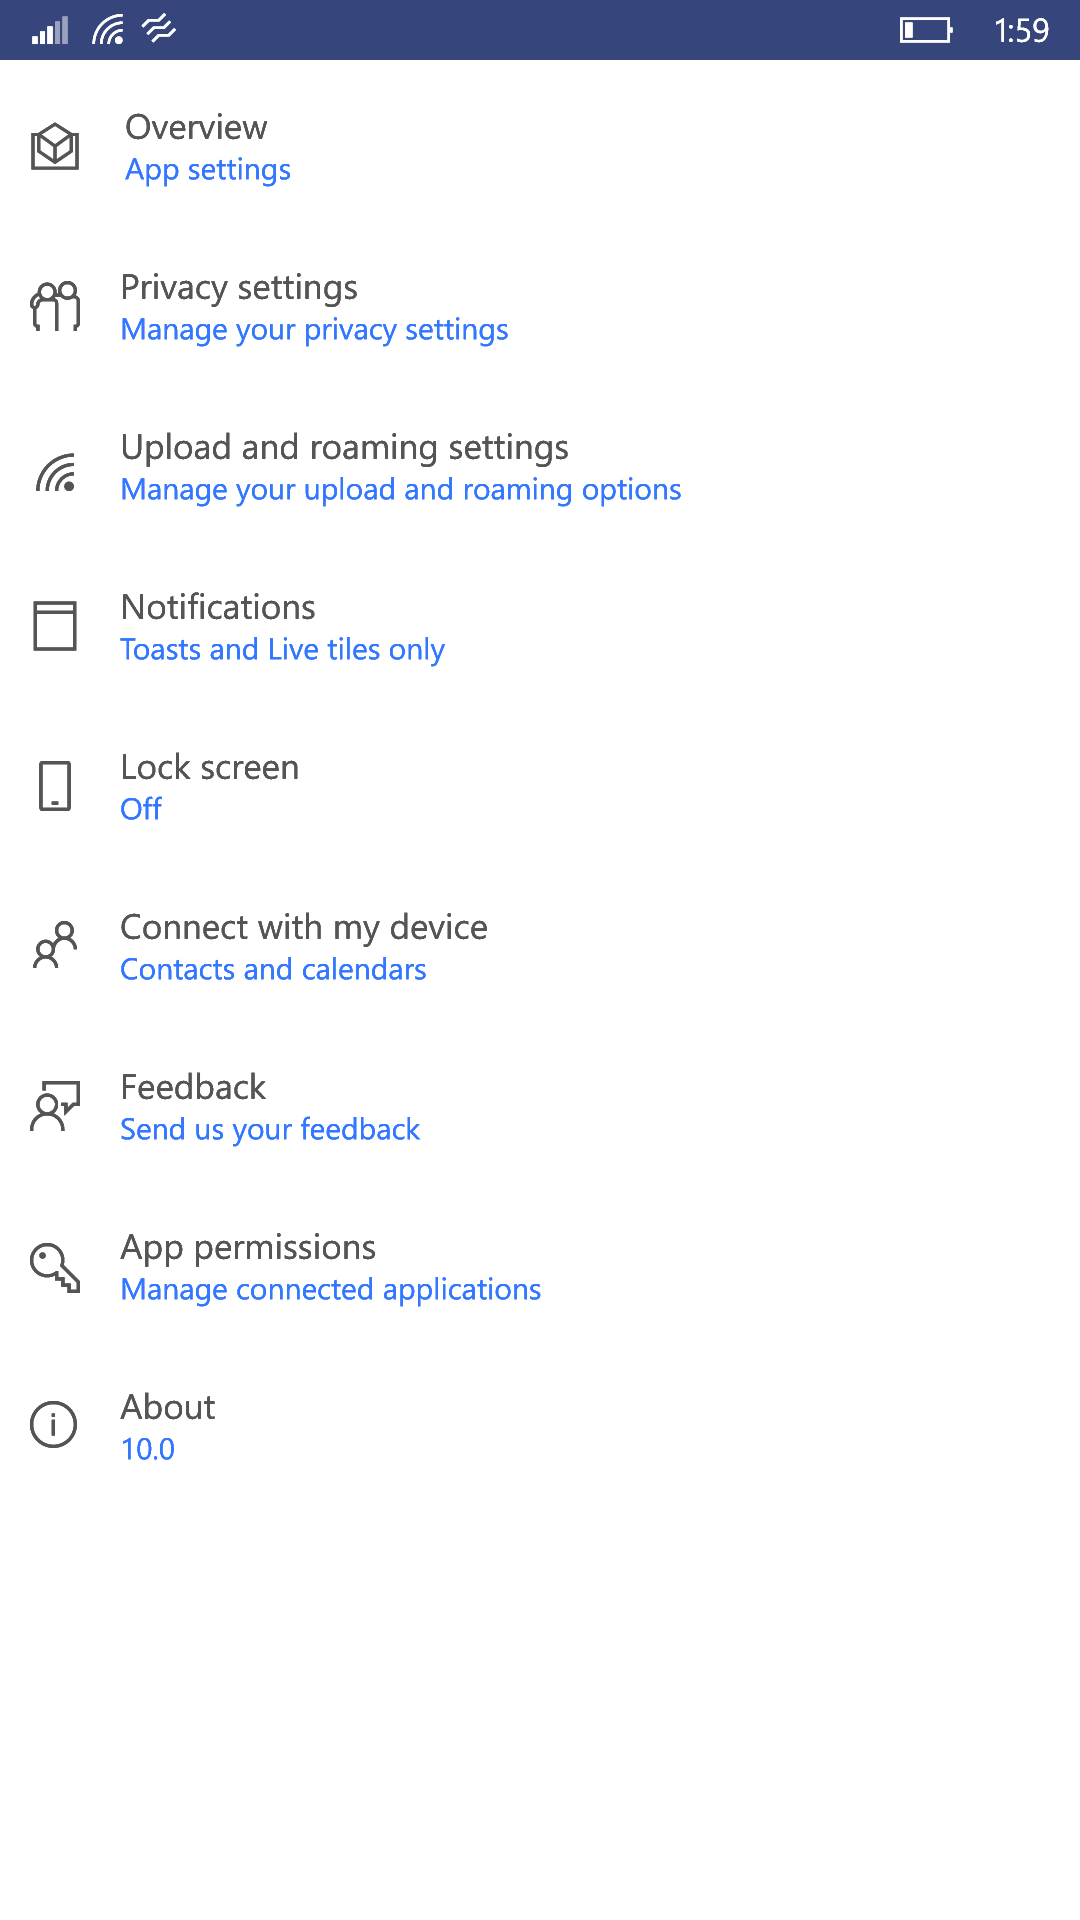Open Manage your upload and roaming options

[x=401, y=490]
